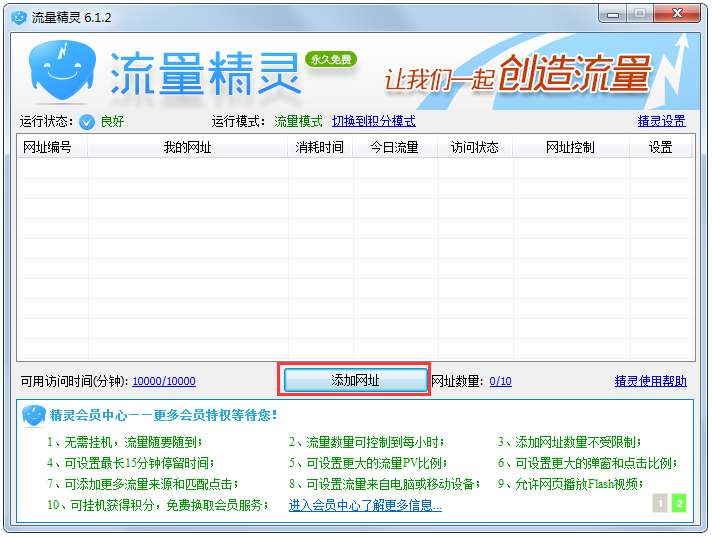Click 精灵会员中心 heading text

[163, 415]
